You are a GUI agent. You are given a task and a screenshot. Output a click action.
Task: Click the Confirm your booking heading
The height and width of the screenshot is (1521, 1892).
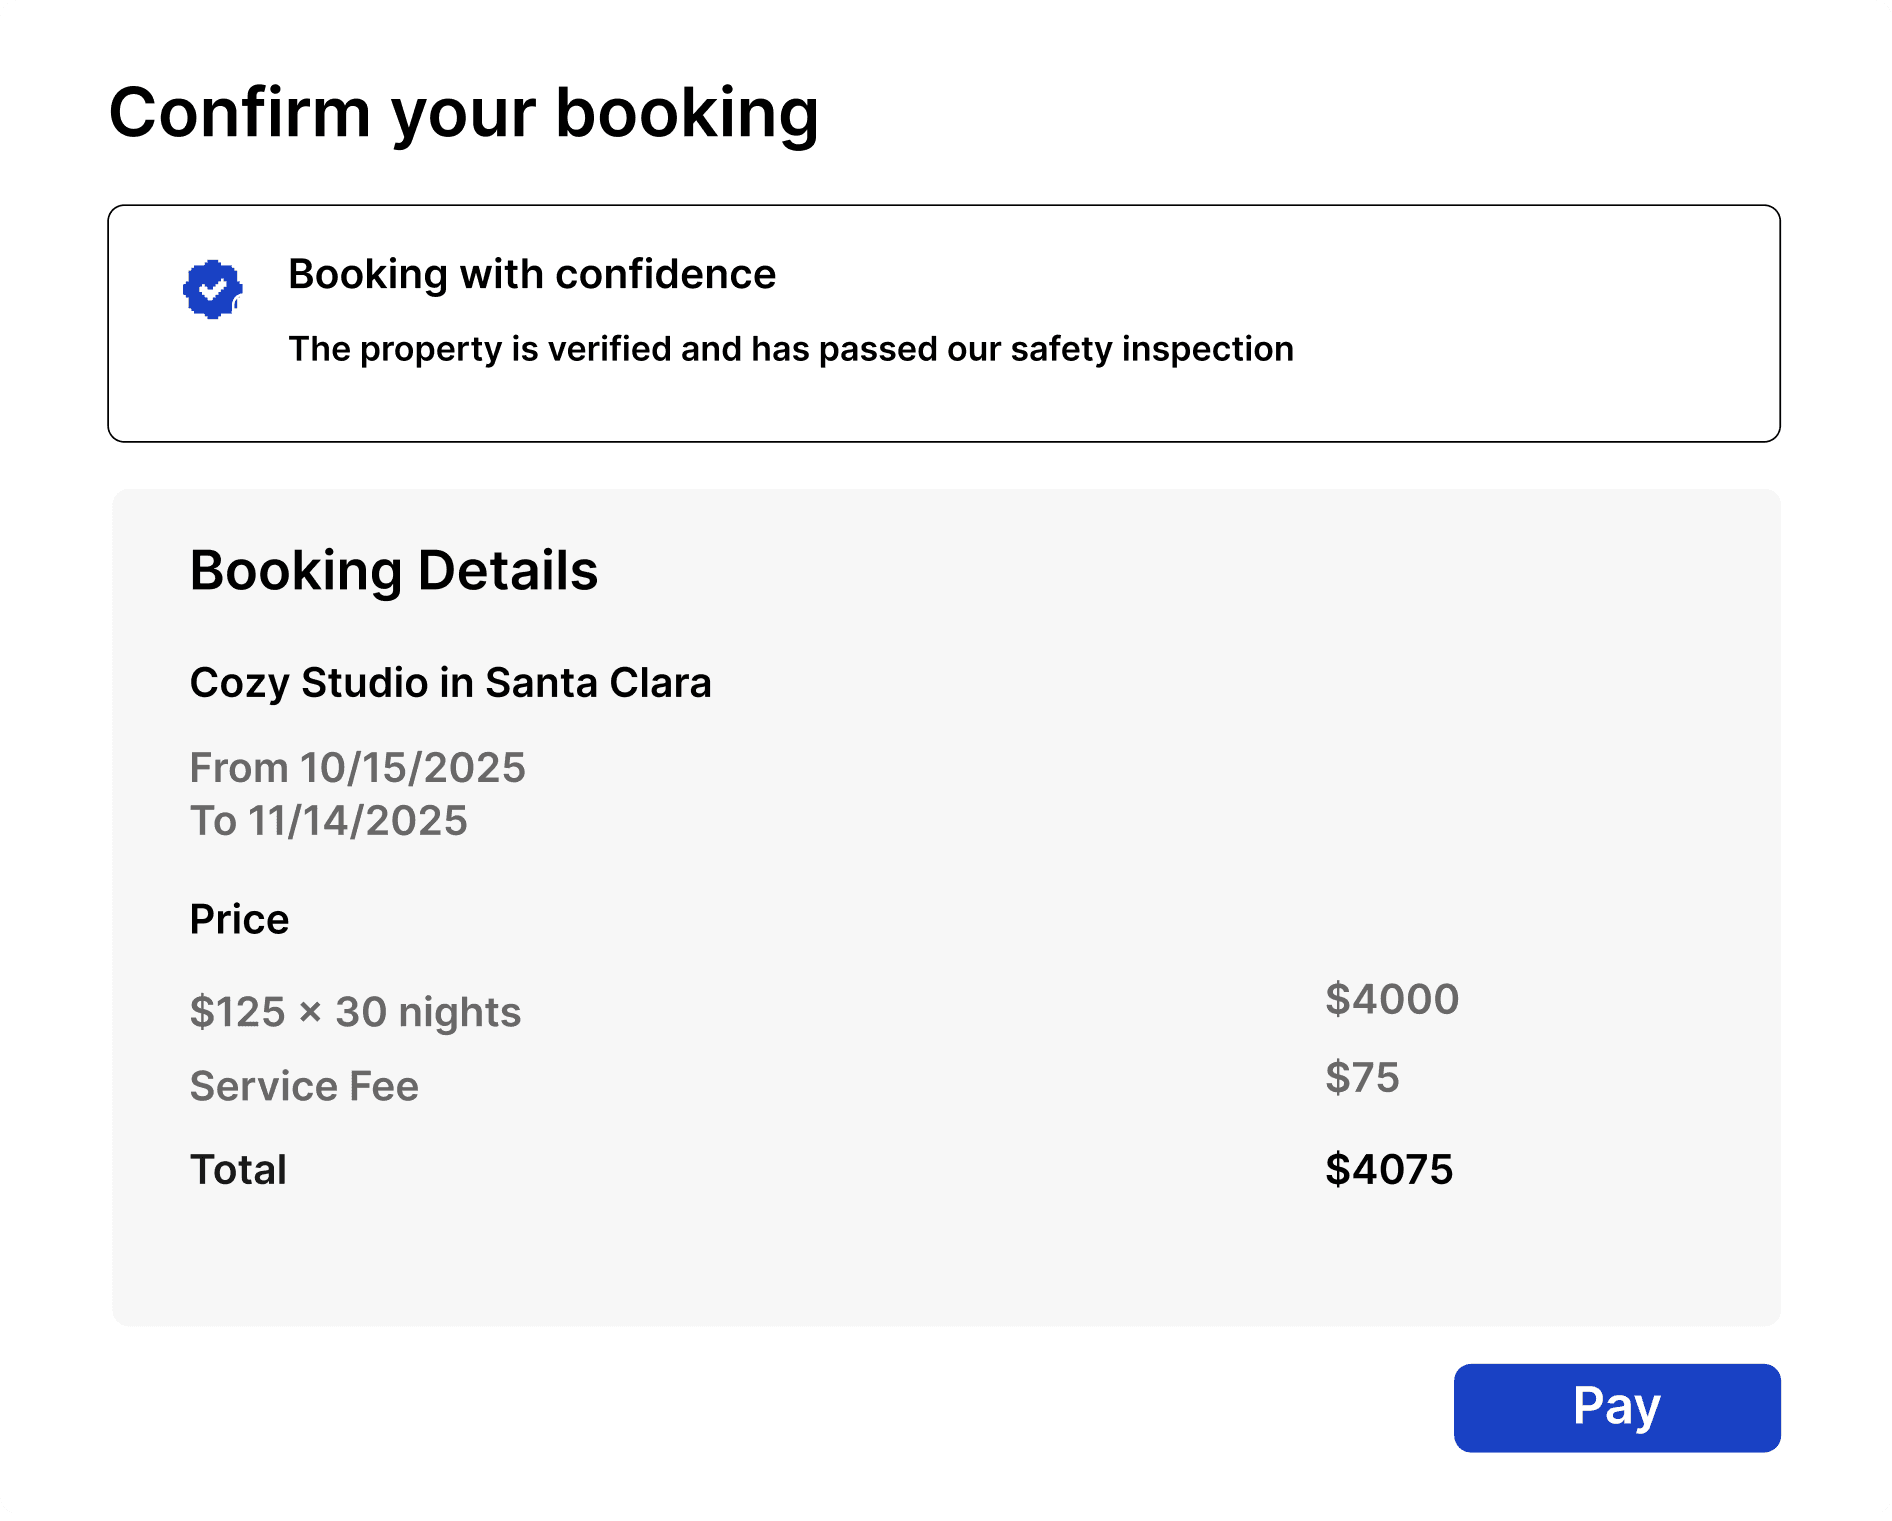coord(463,113)
